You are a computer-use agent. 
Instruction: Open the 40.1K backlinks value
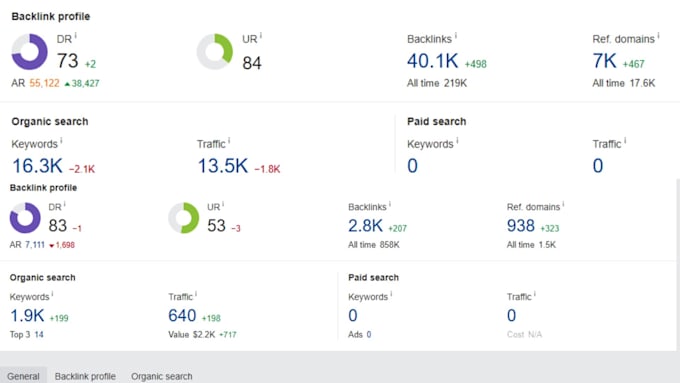pos(432,61)
